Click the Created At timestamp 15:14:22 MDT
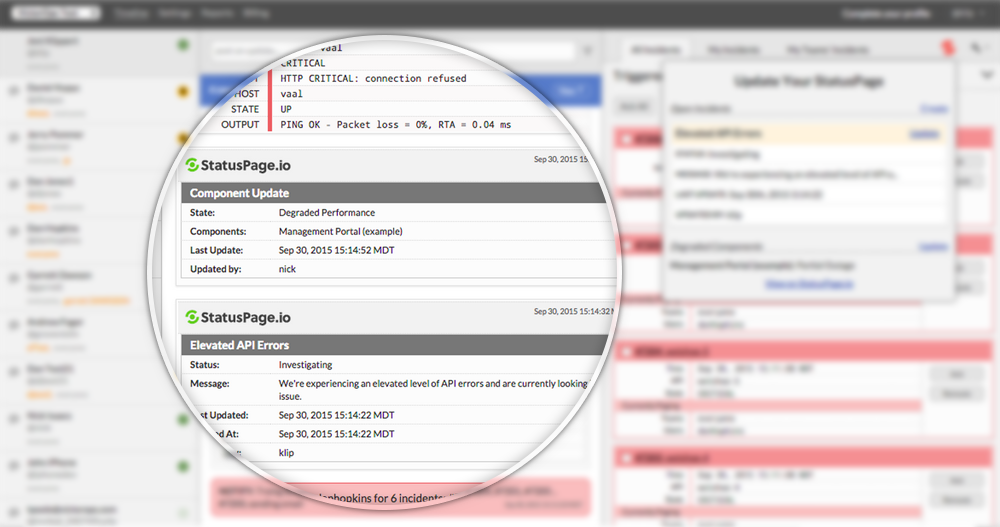The width and height of the screenshot is (1000, 527). [336, 434]
